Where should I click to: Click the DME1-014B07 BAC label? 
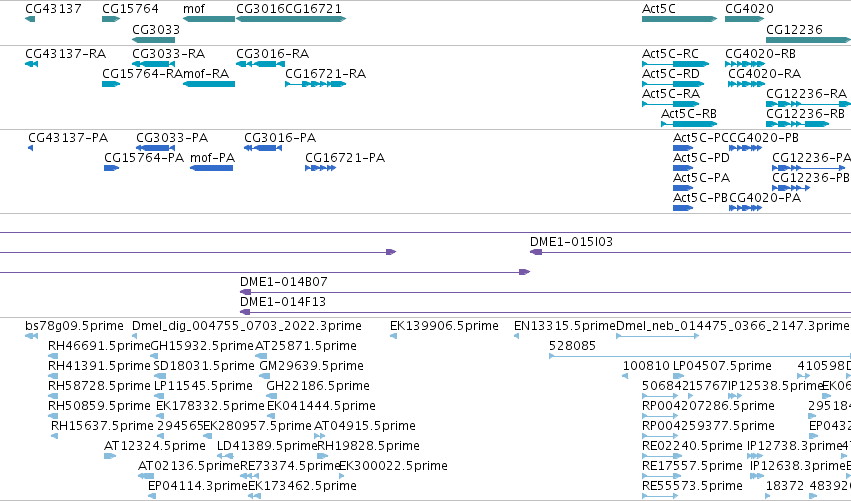point(284,282)
